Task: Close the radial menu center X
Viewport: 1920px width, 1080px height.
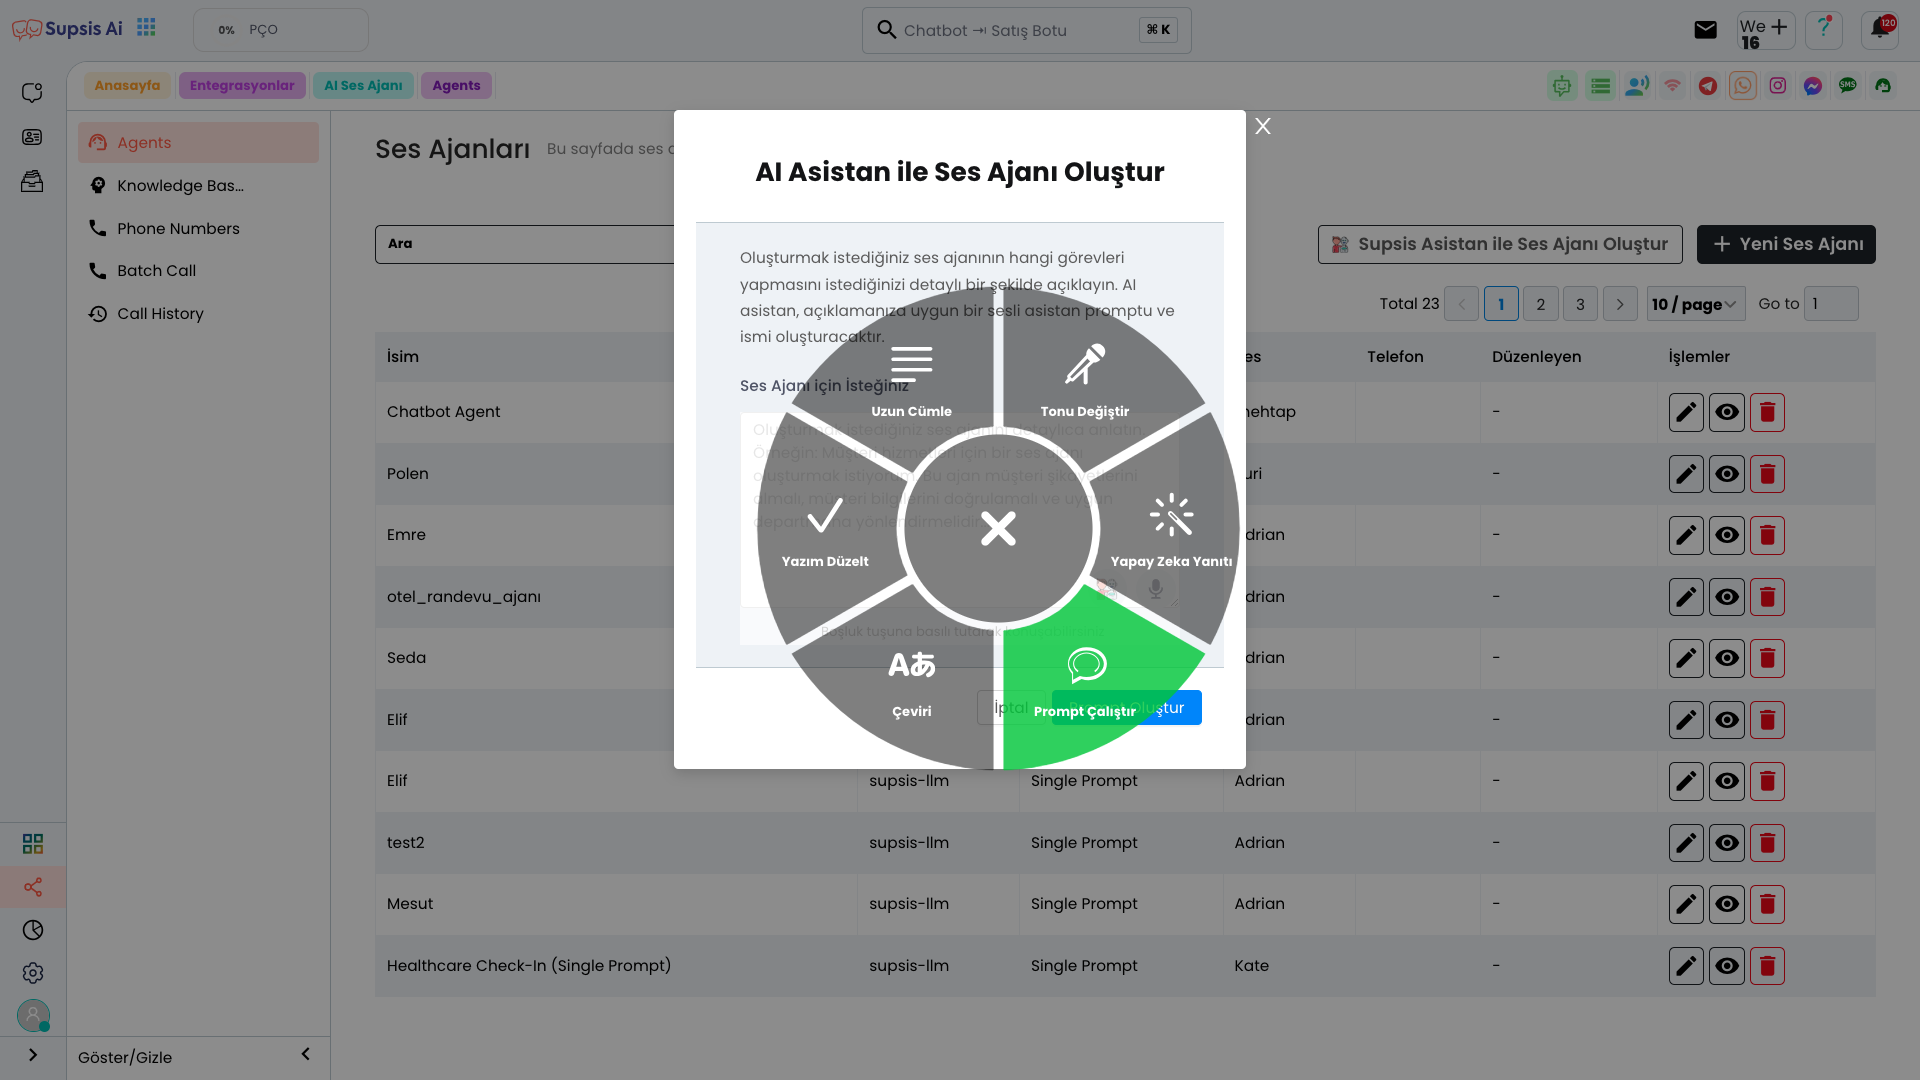Action: click(998, 529)
